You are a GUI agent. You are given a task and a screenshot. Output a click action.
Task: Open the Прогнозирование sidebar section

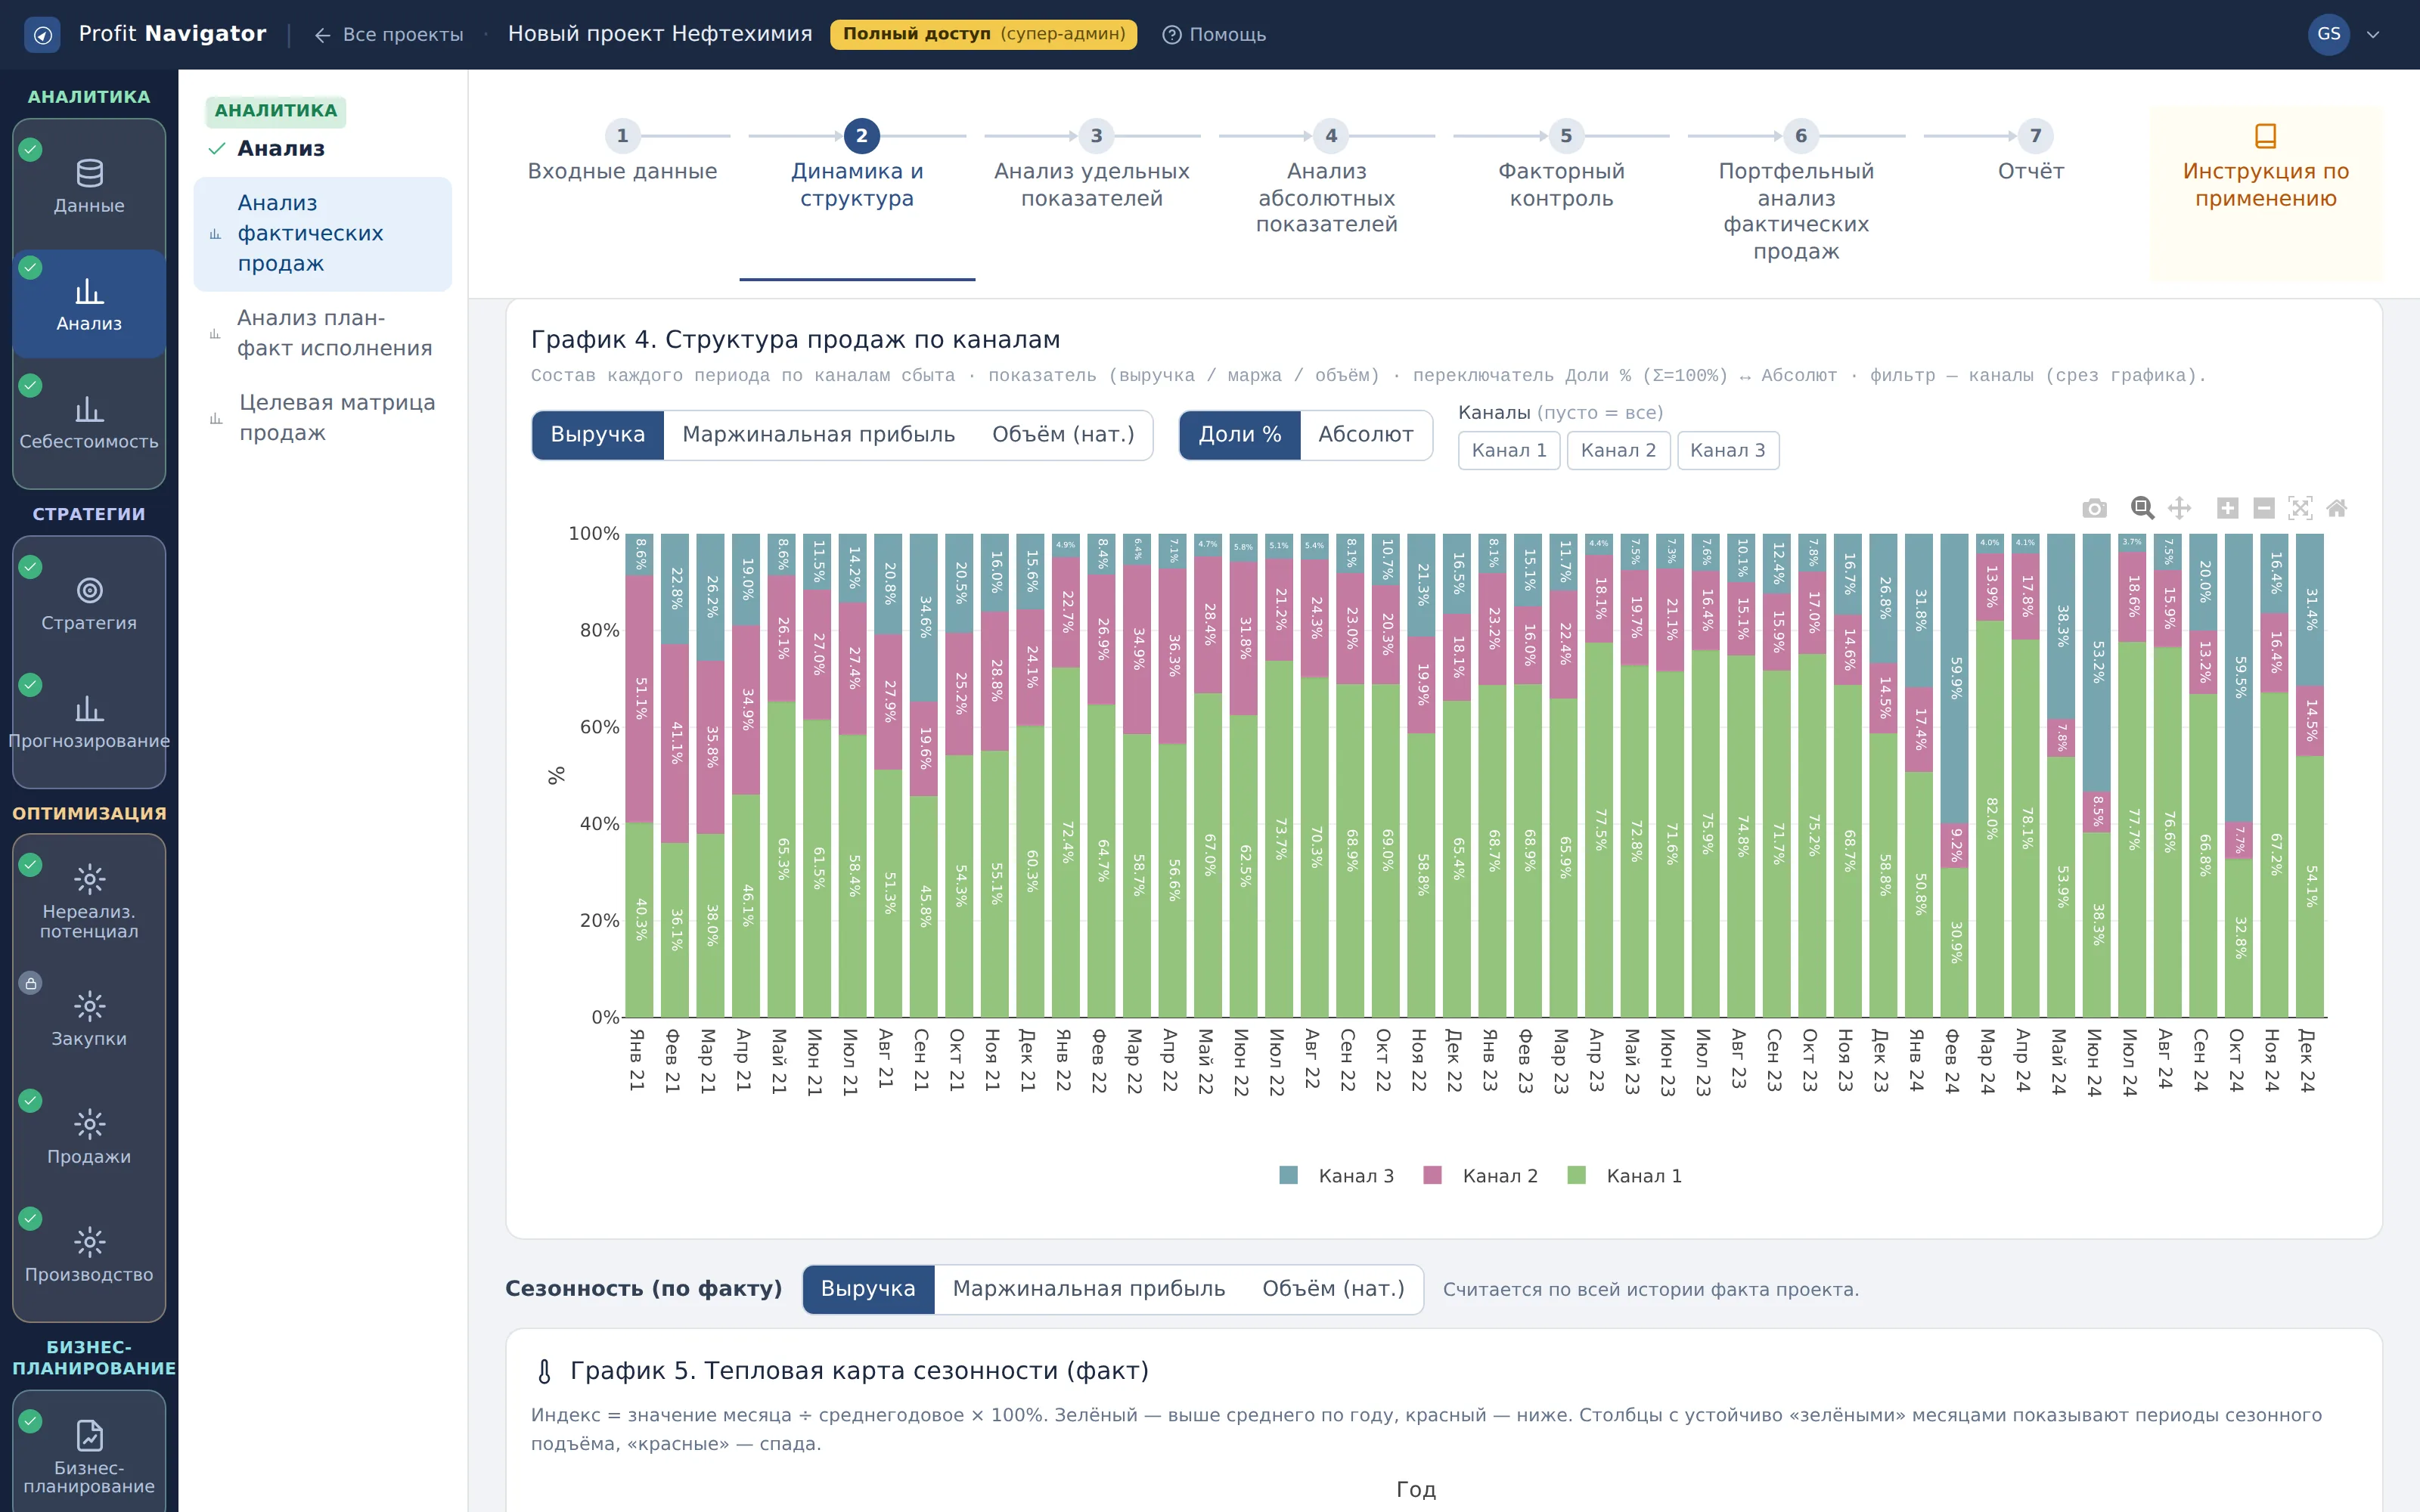89,722
